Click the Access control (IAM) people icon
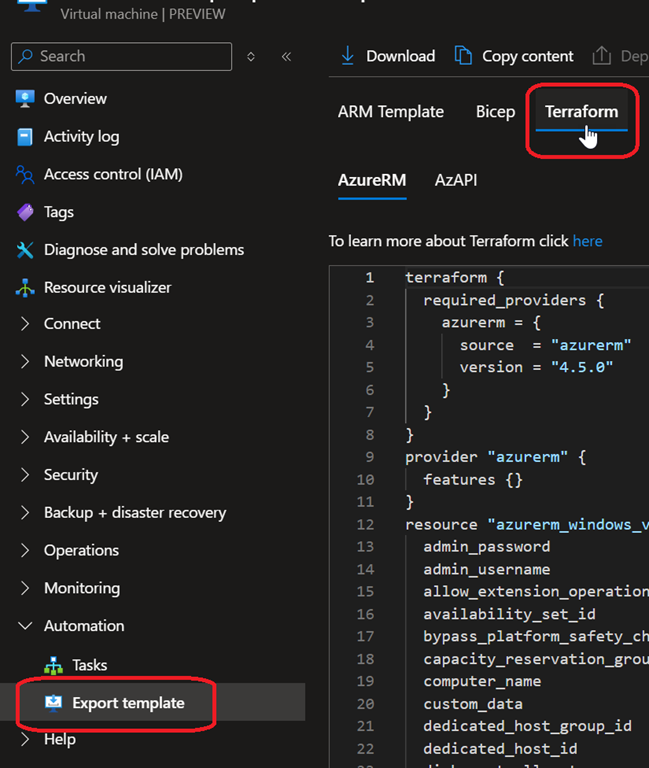Image resolution: width=649 pixels, height=768 pixels. 25,175
